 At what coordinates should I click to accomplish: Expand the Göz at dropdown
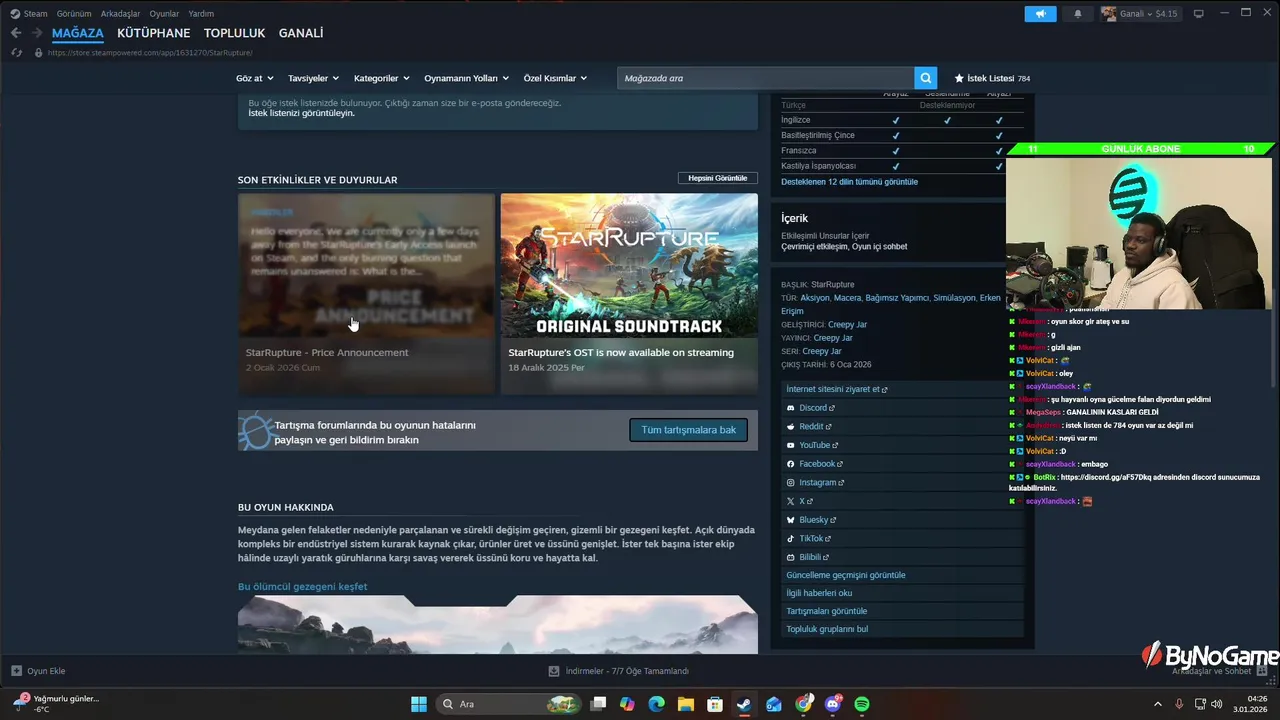coord(255,78)
